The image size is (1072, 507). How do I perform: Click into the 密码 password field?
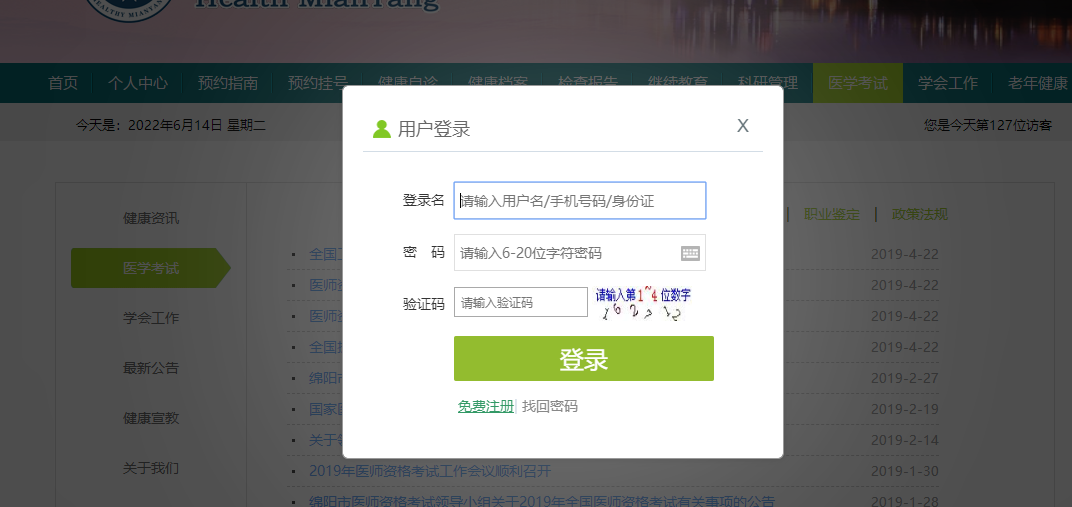coord(565,253)
